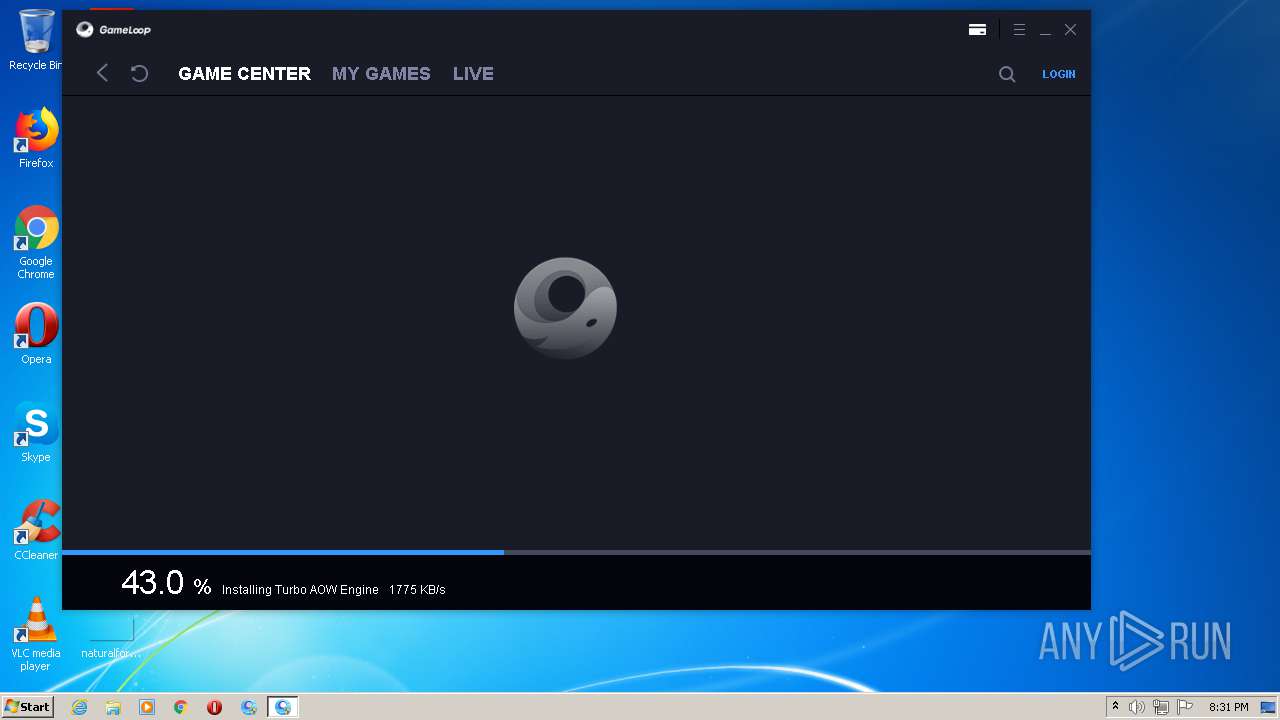1280x720 pixels.
Task: Select Google Chrome desktop shortcut
Action: click(x=36, y=243)
